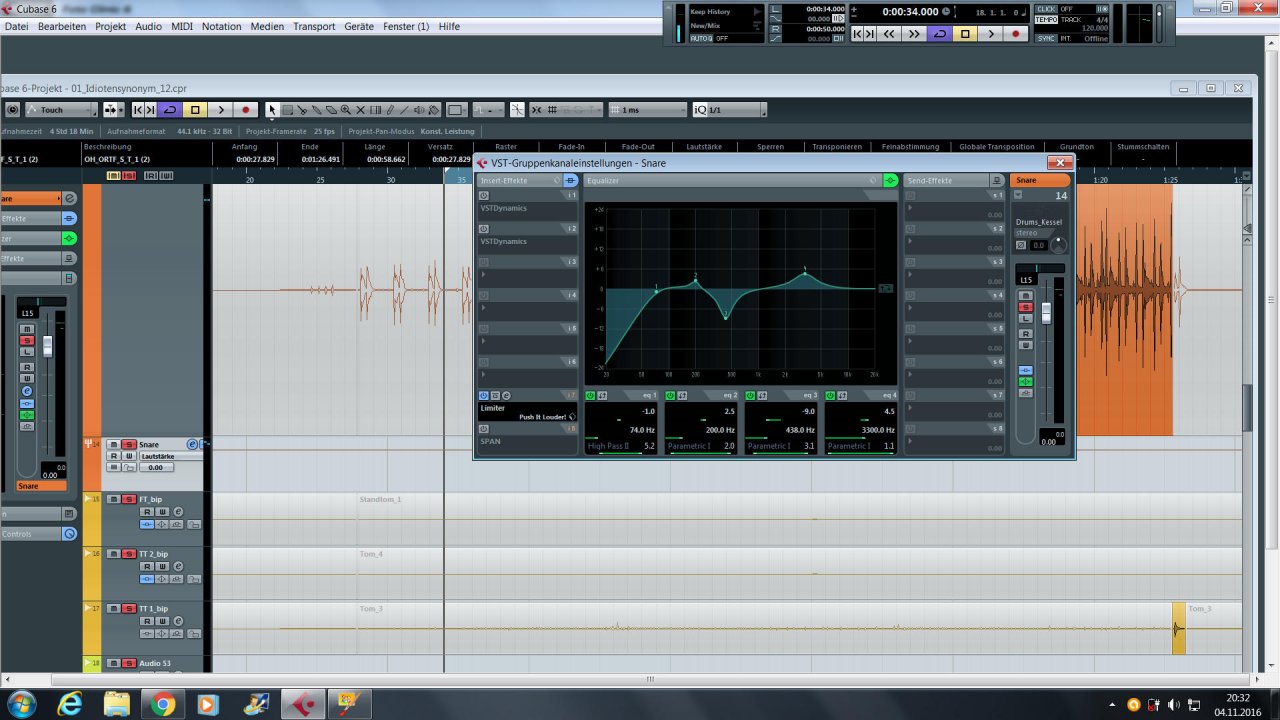
Task: Enable or disable eq 3 band
Action: pyautogui.click(x=750, y=396)
